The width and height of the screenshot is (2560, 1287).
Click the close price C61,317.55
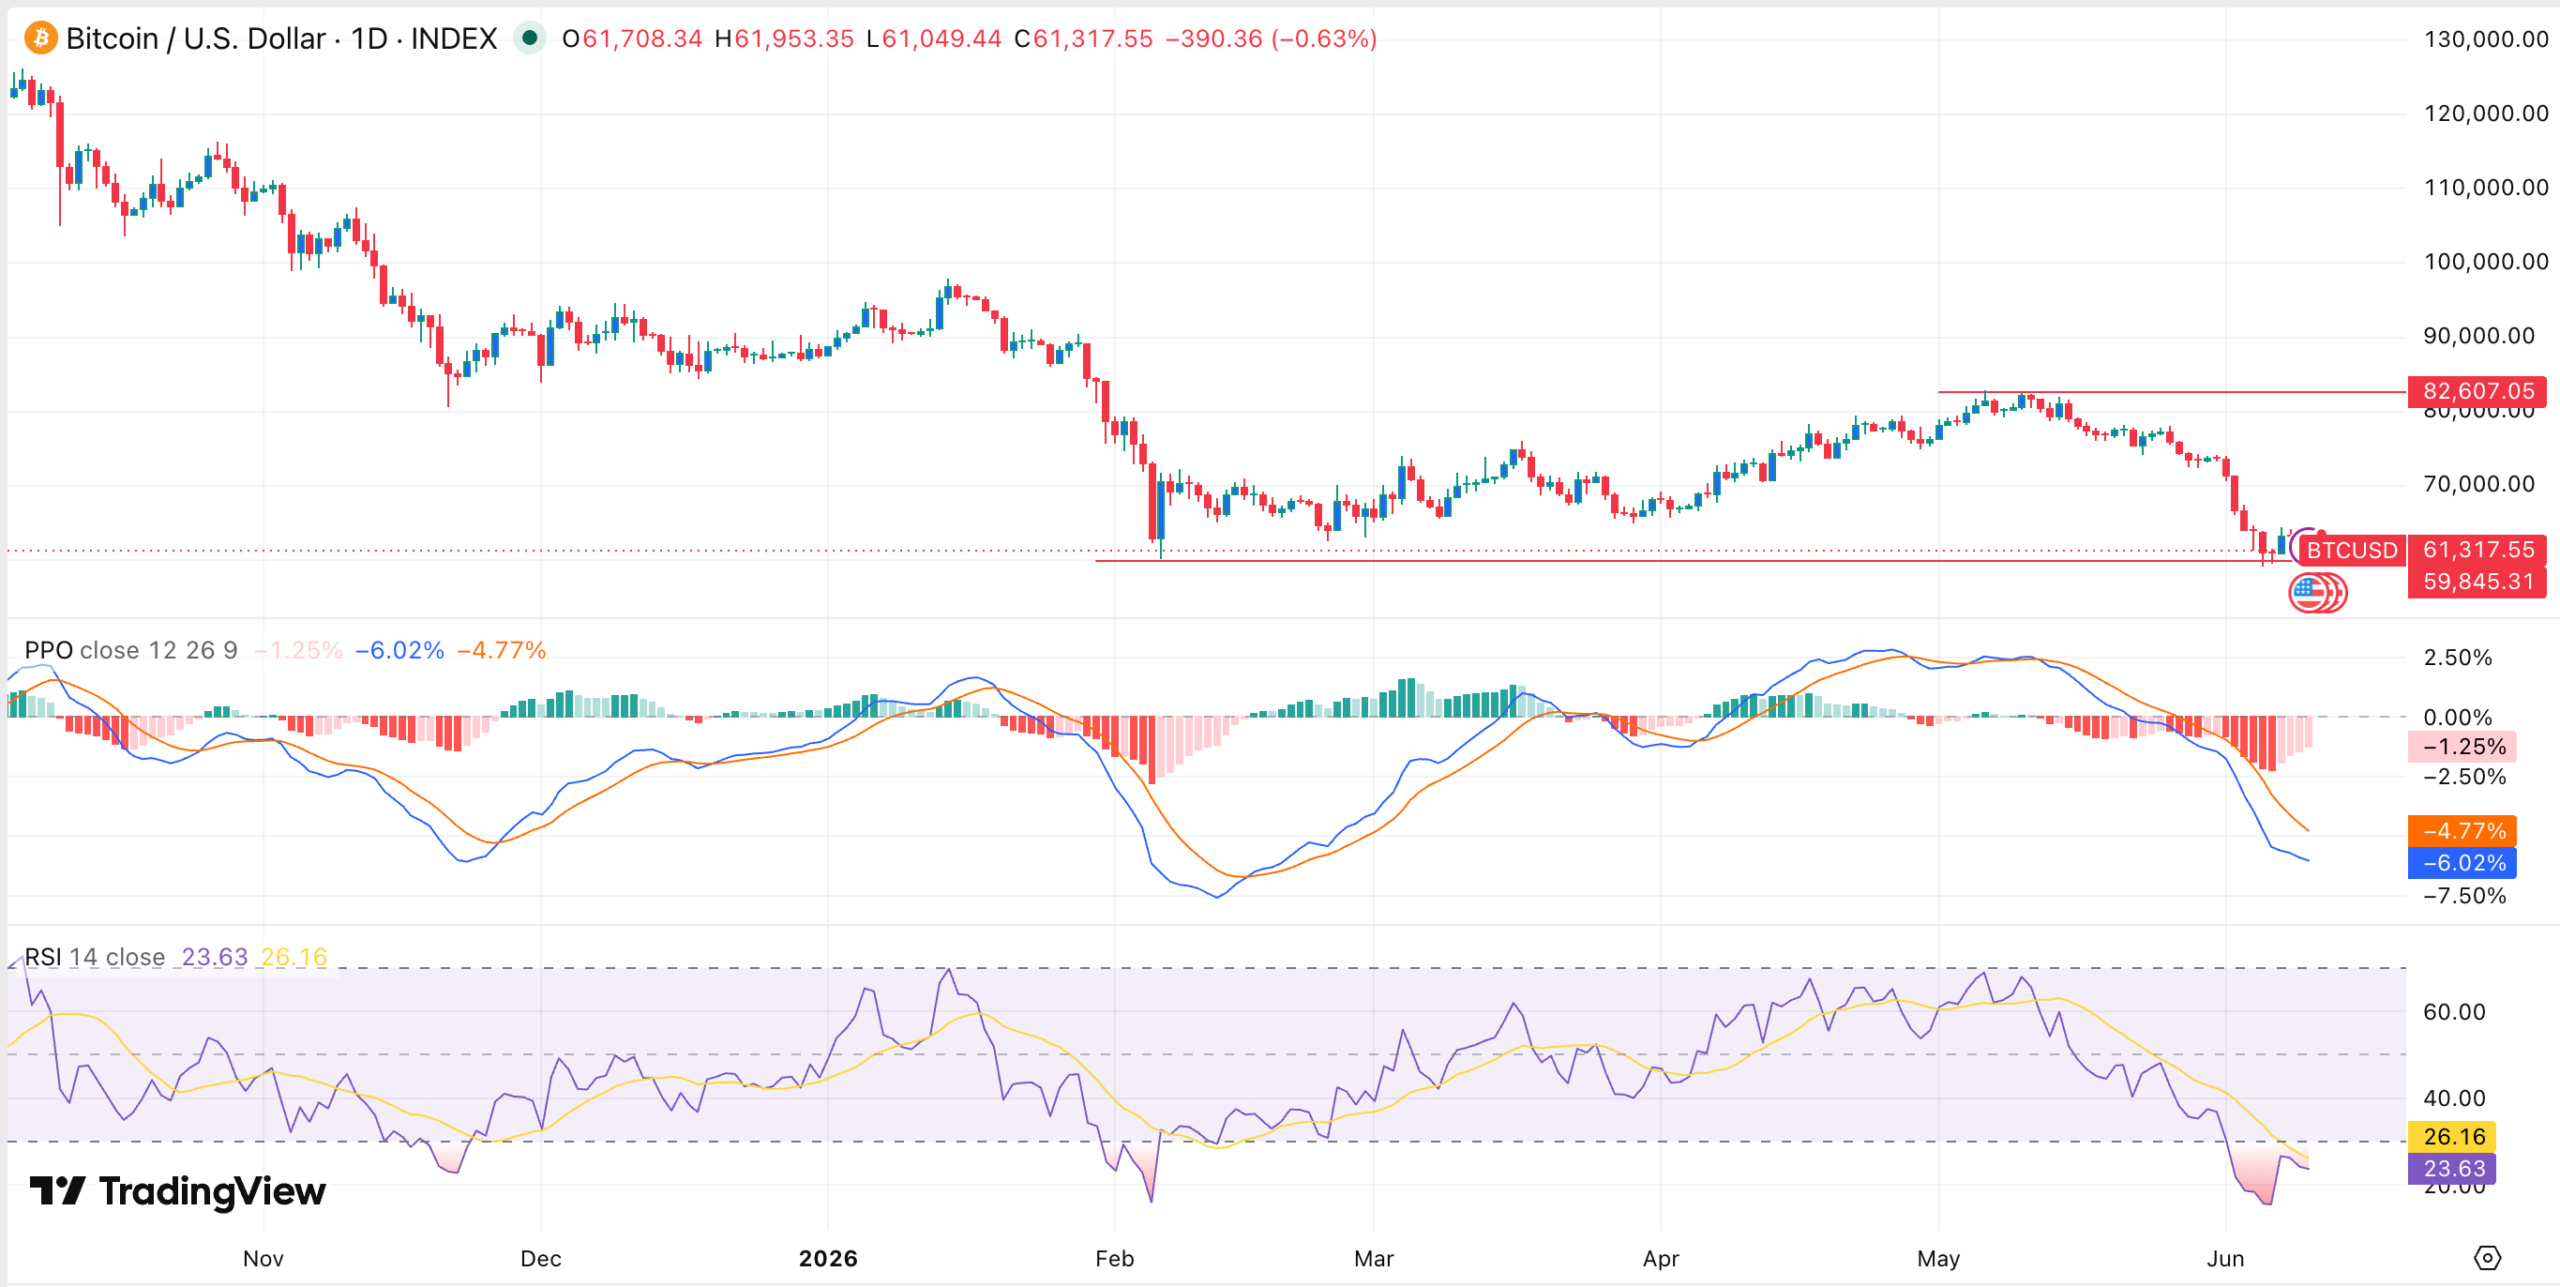(x=1083, y=39)
